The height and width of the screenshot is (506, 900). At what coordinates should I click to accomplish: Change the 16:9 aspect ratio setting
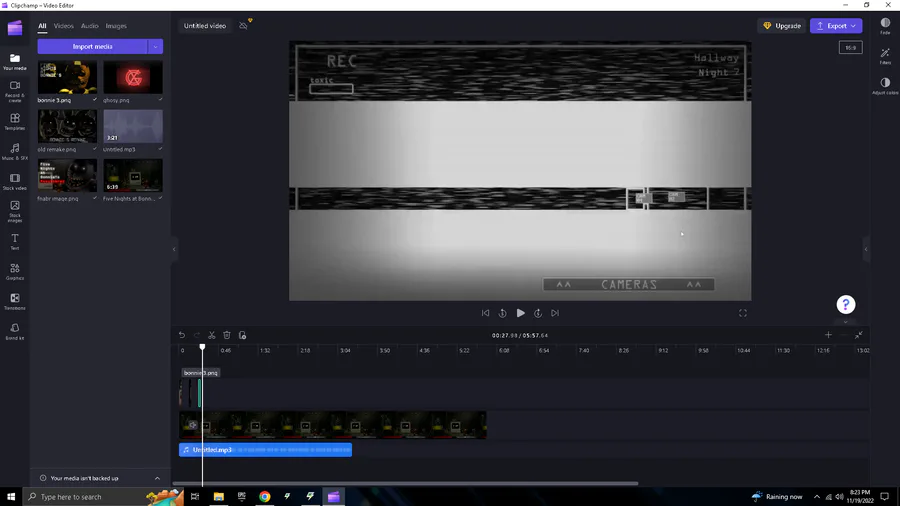click(x=850, y=48)
